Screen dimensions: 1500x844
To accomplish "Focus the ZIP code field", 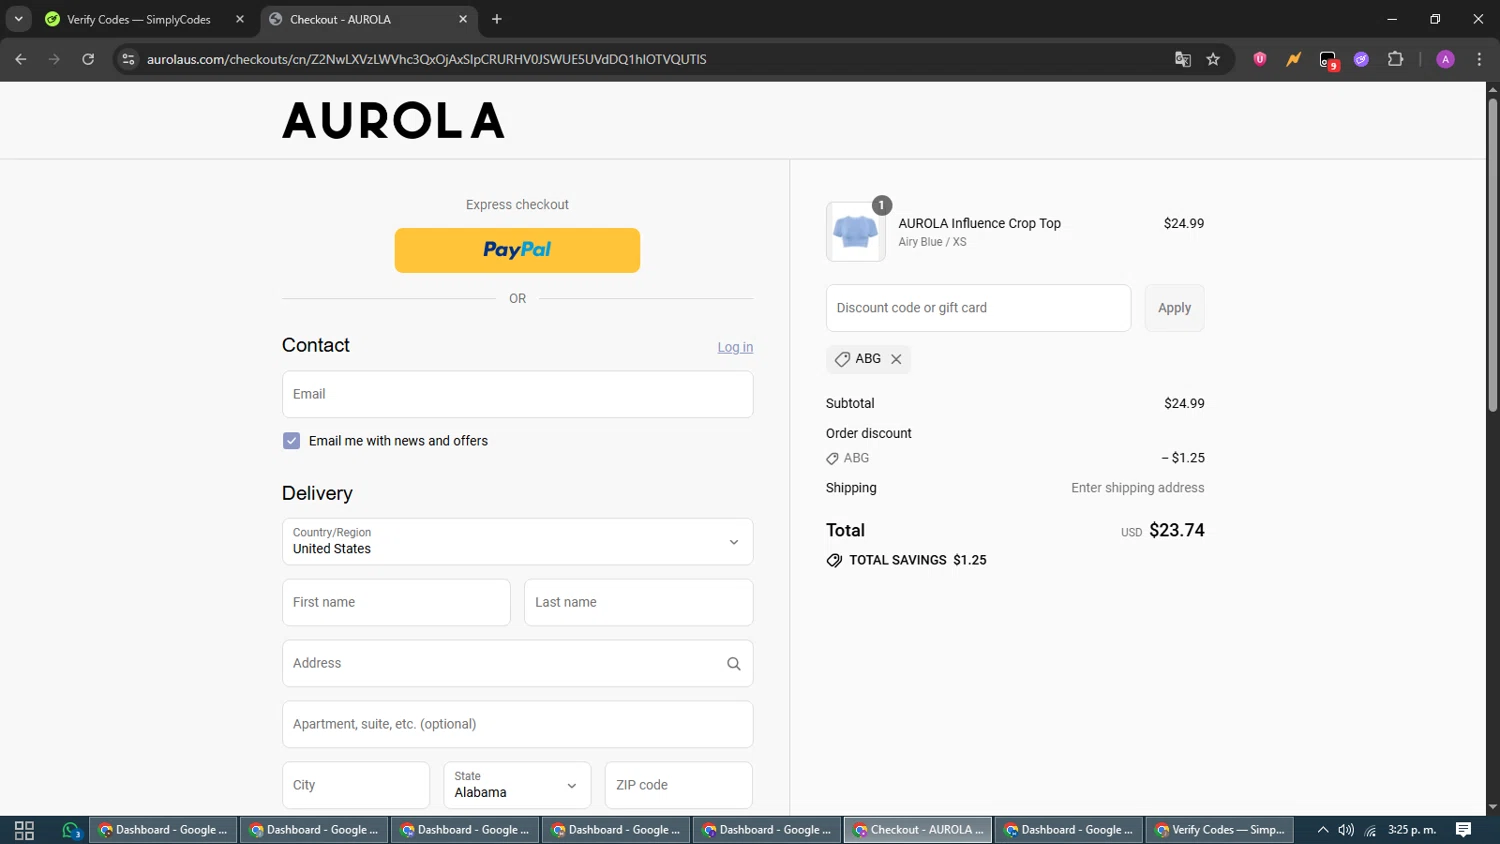I will click(678, 785).
